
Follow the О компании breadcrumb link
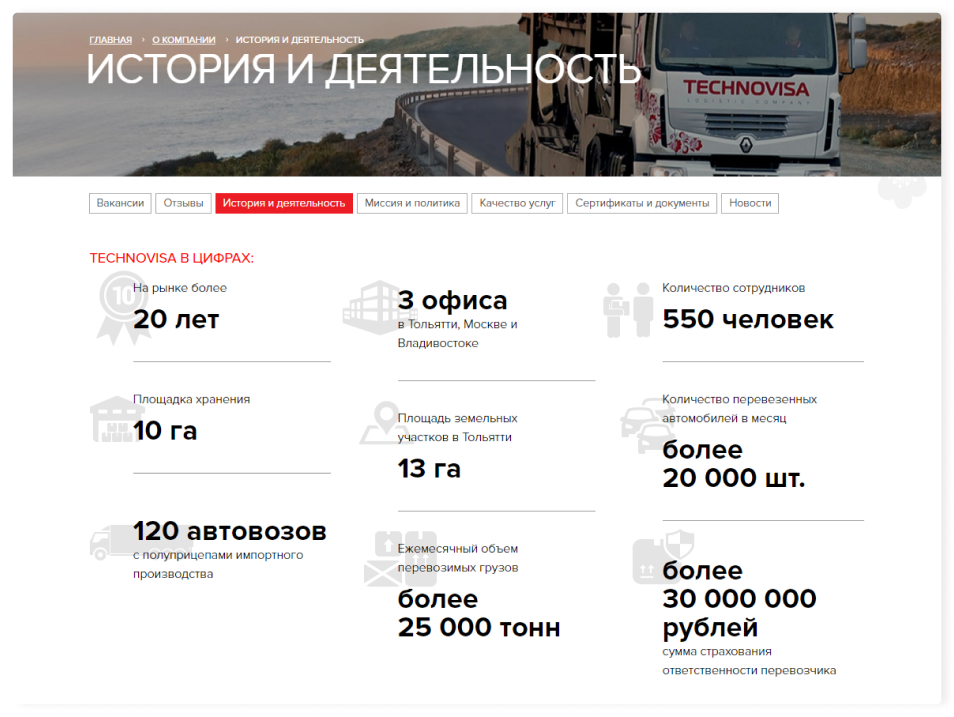tap(183, 40)
